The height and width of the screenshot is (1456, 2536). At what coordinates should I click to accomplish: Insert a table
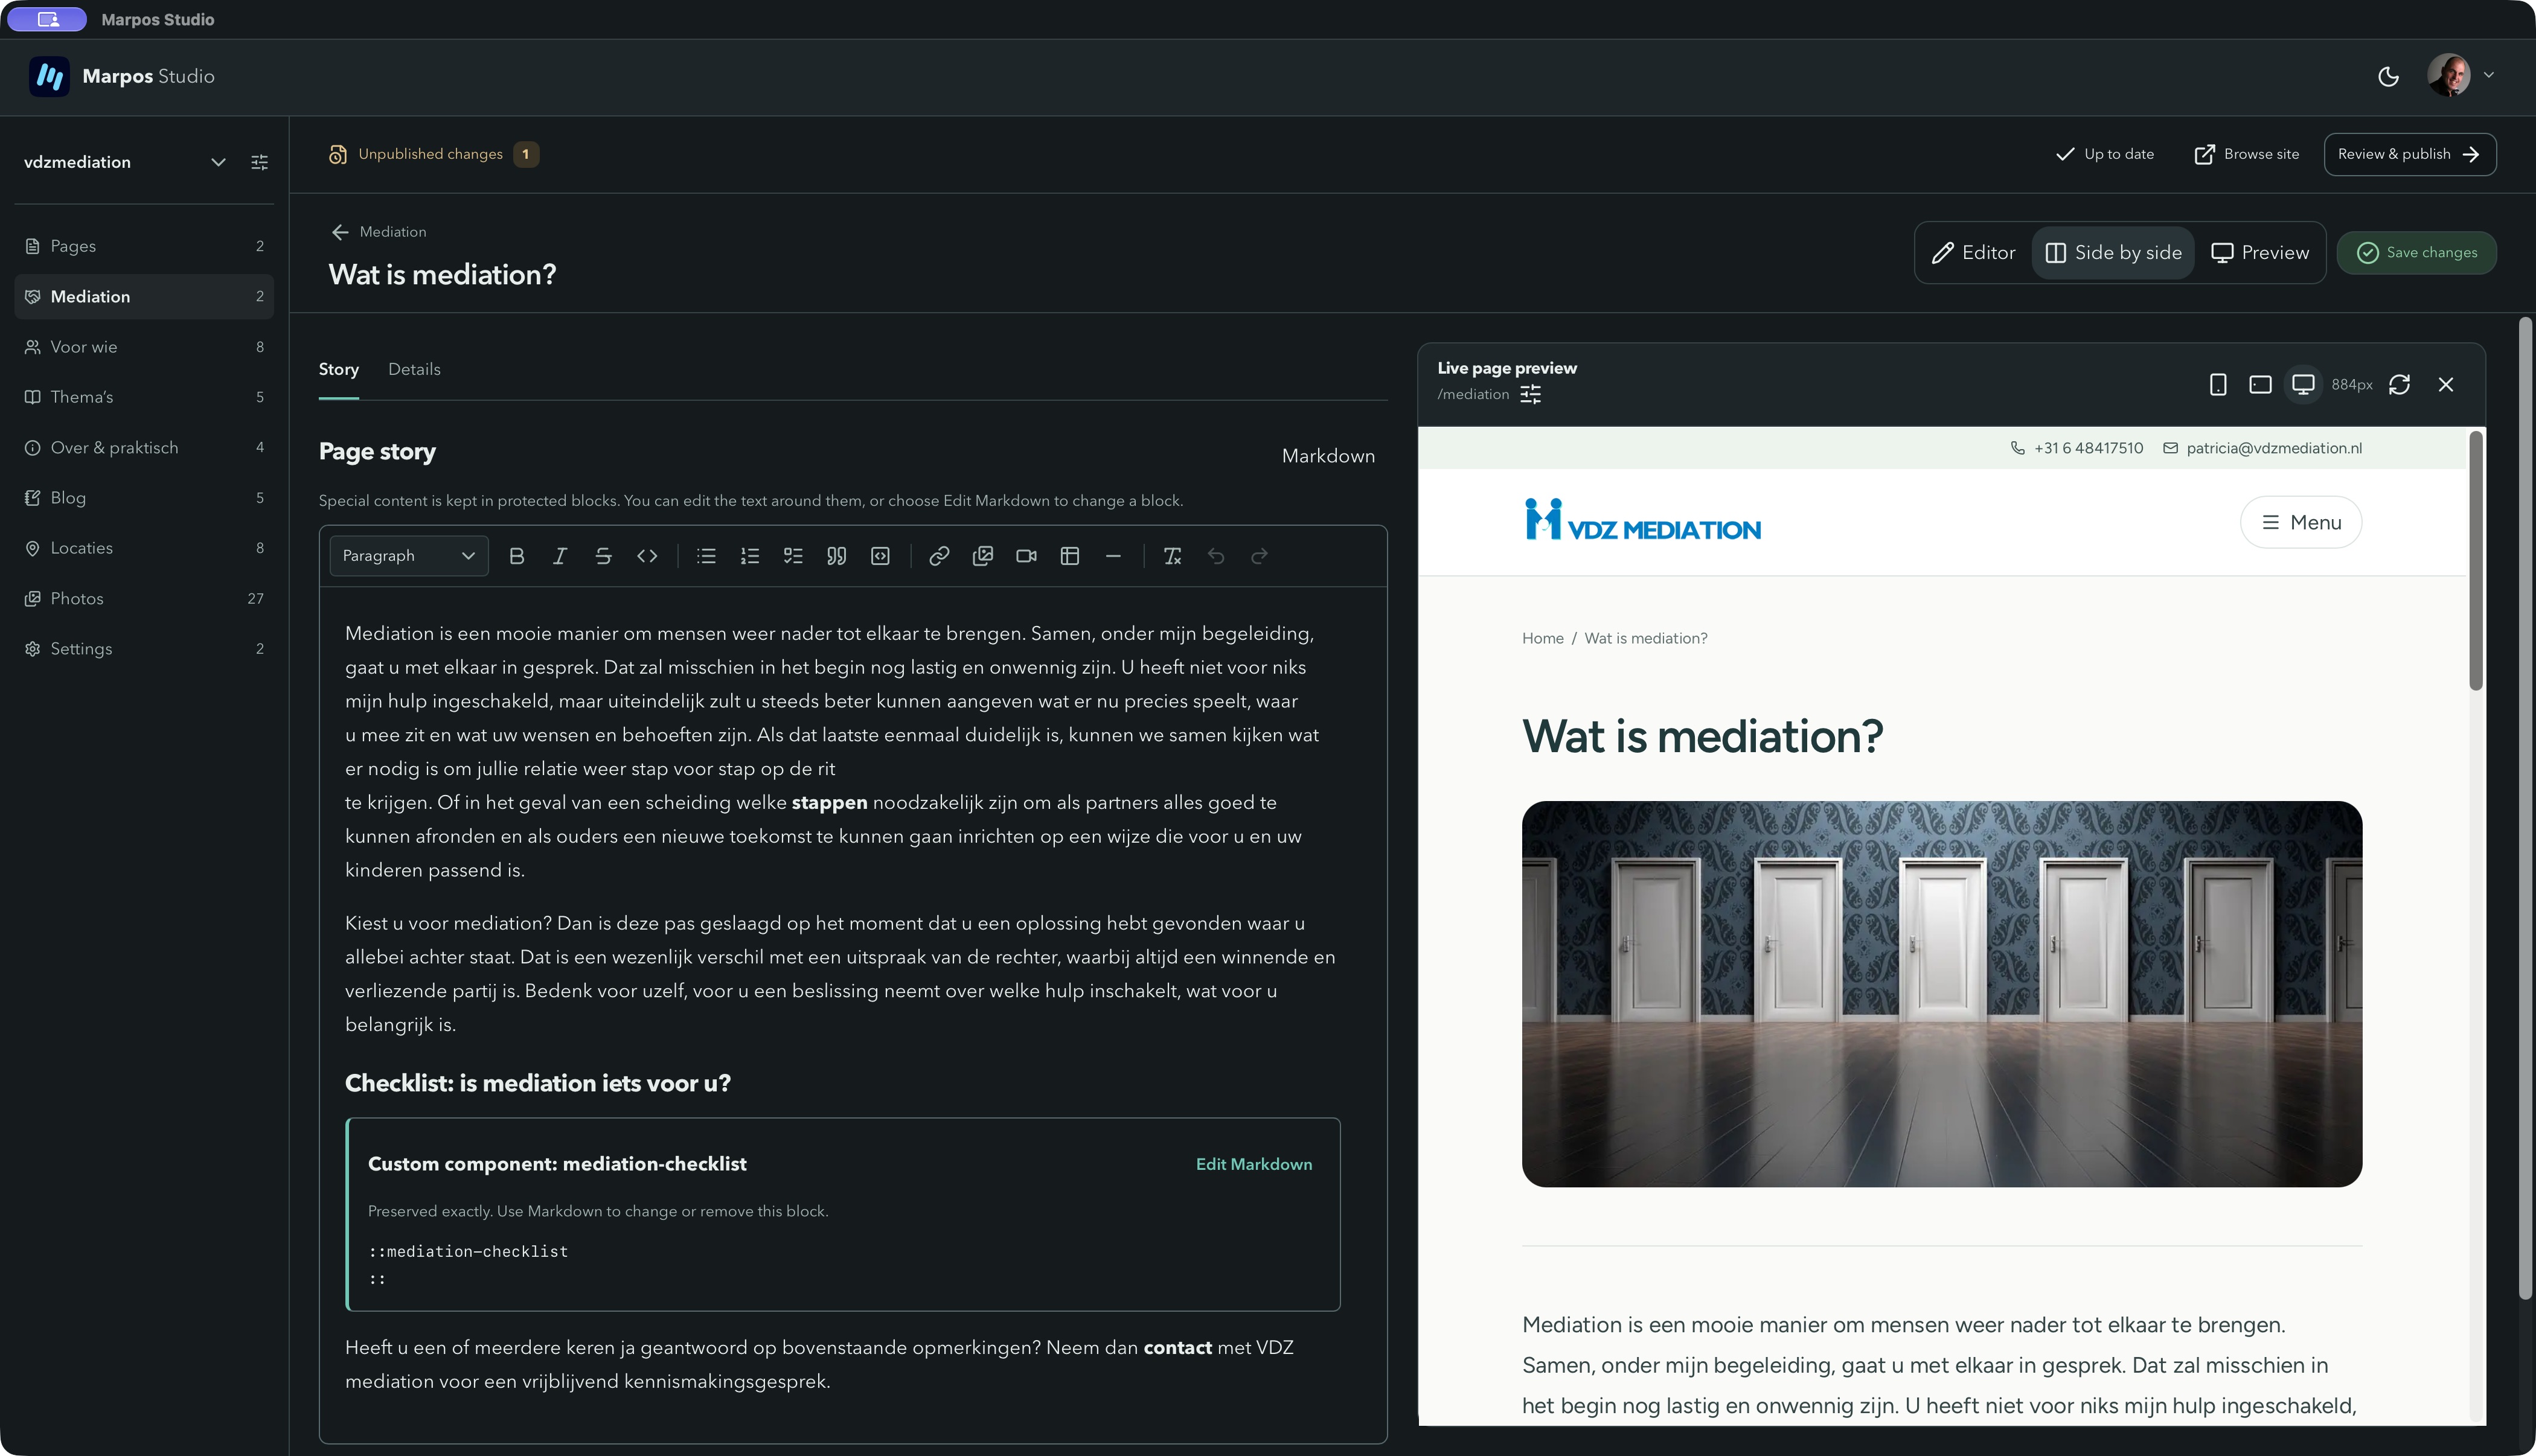1070,556
